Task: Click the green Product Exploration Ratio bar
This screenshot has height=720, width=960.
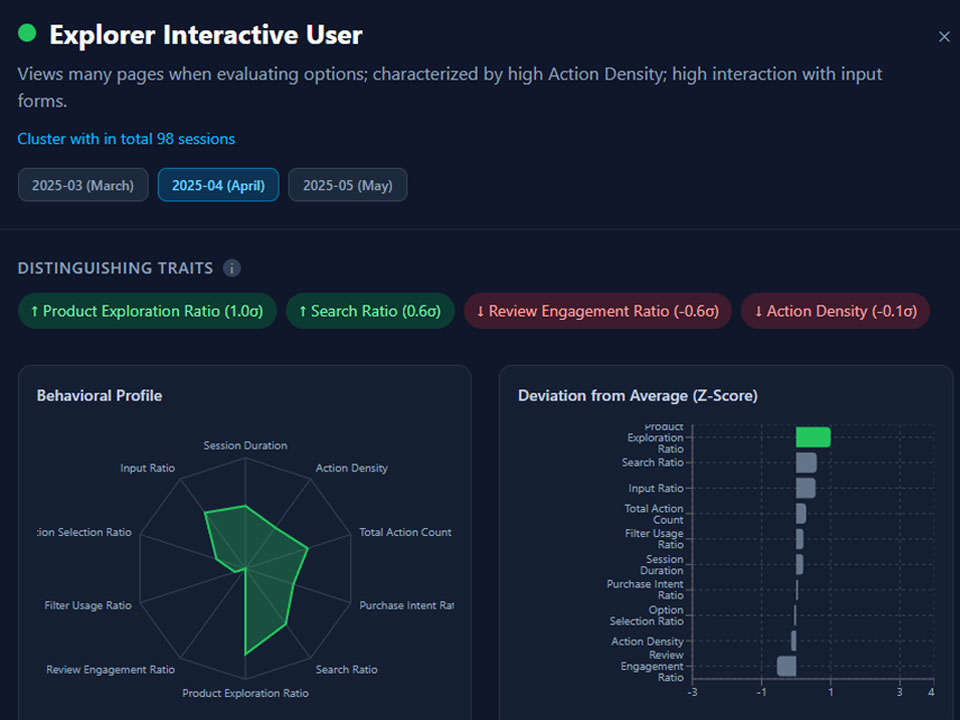Action: coord(813,437)
